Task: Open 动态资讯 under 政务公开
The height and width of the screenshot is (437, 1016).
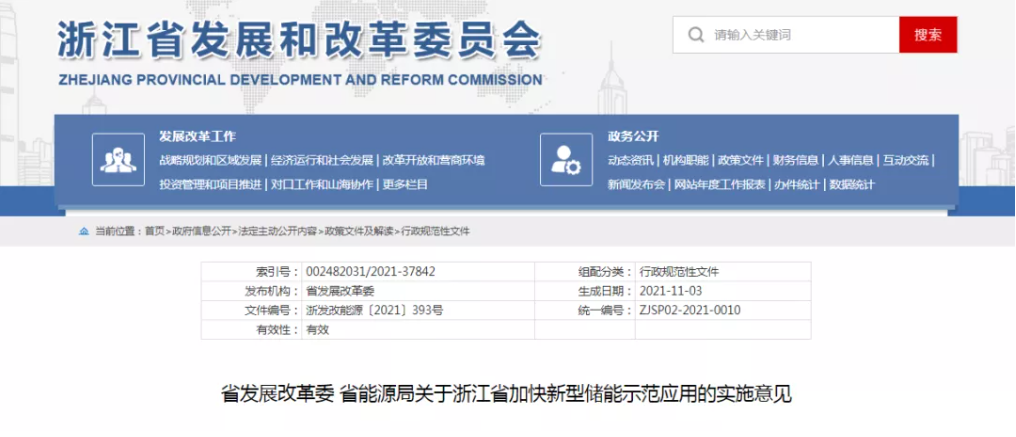Action: coord(630,160)
